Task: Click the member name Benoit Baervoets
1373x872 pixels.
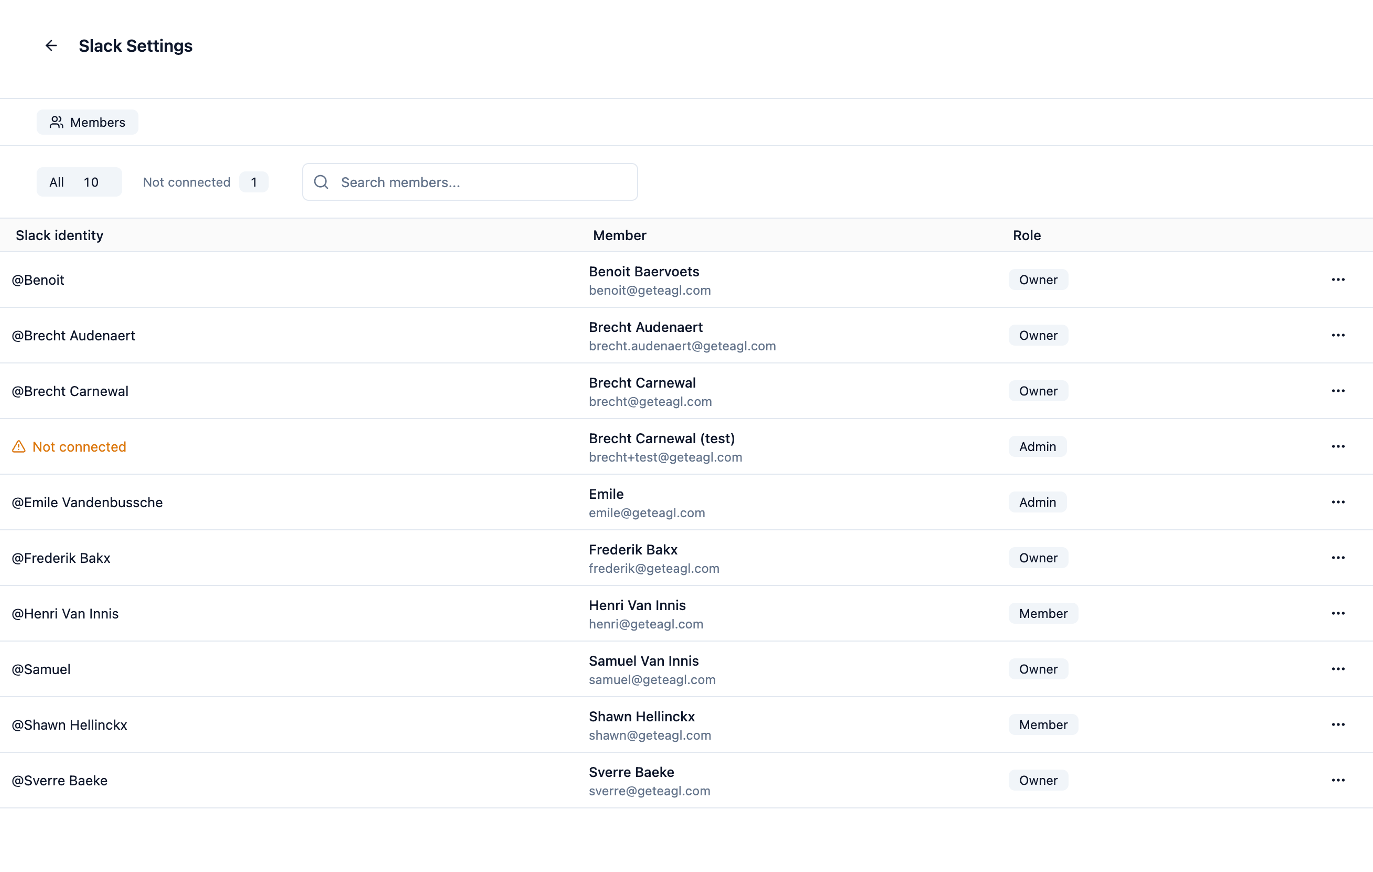Action: point(644,271)
